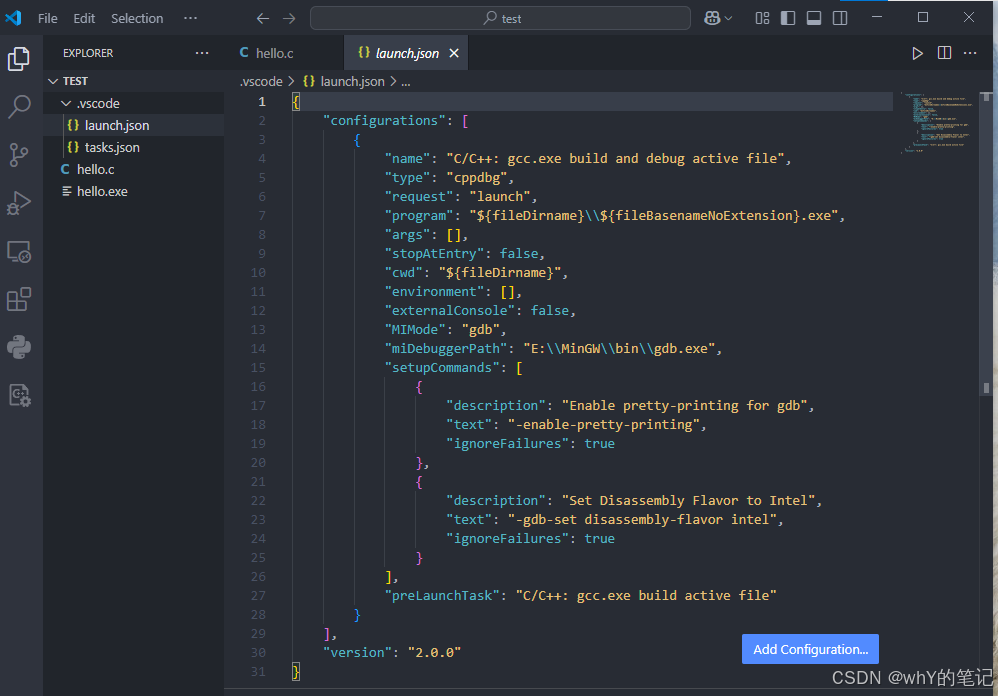Collapse the TEST folder section

pyautogui.click(x=133, y=81)
